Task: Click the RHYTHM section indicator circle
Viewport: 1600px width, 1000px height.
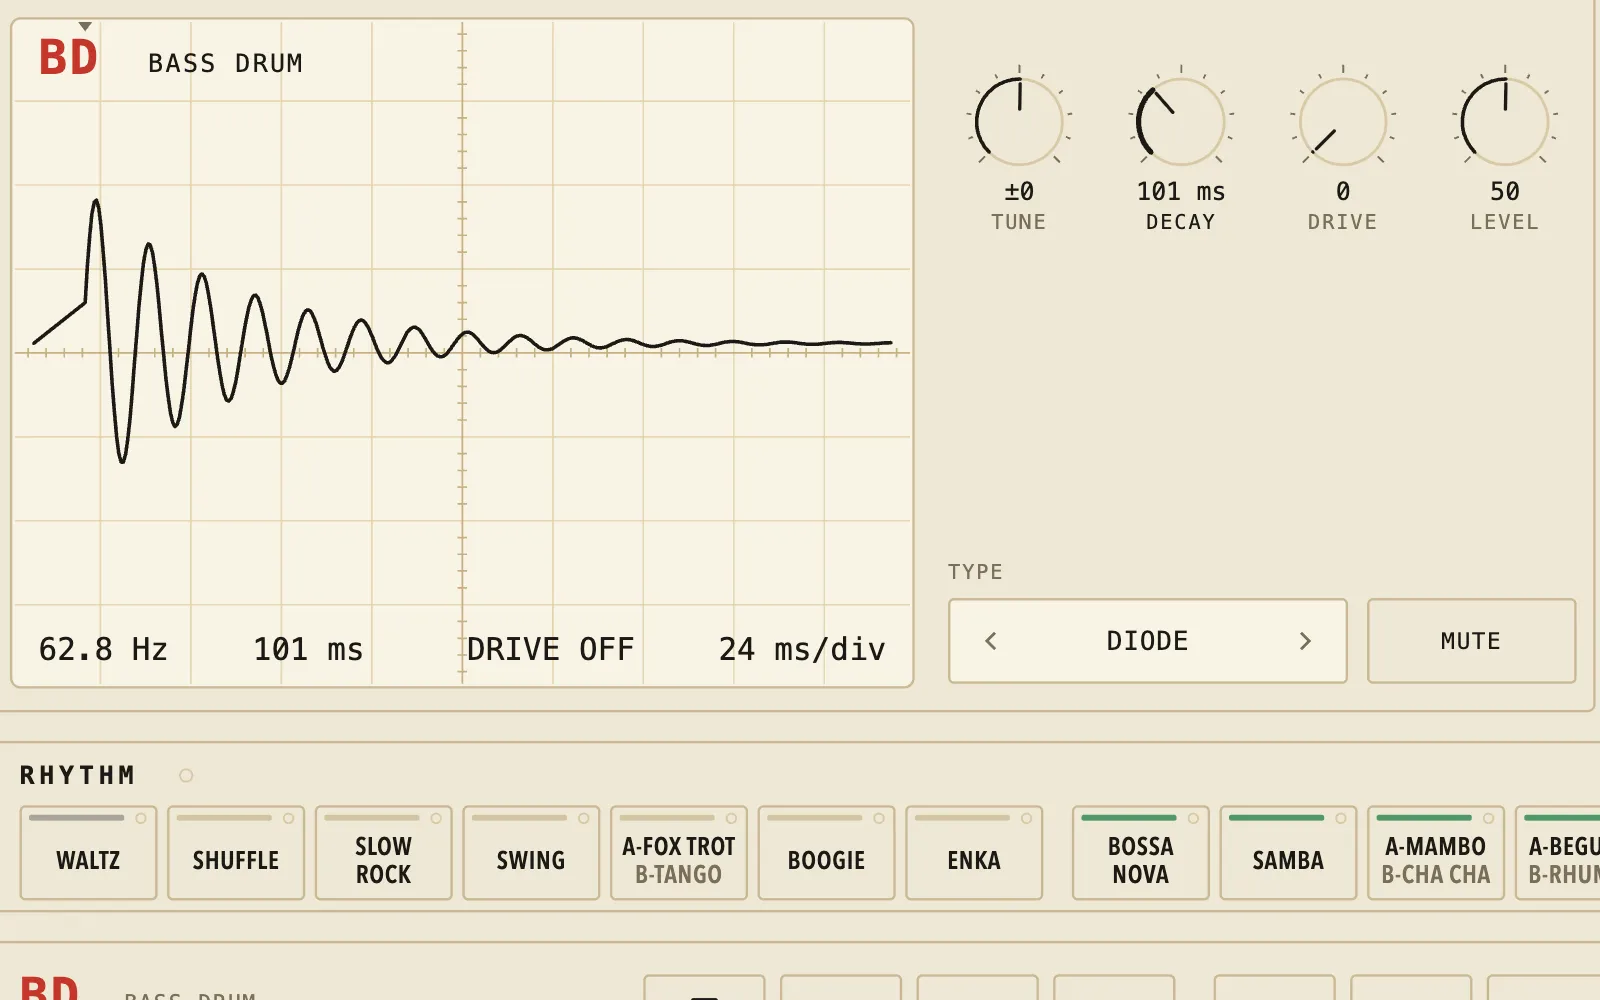Action: (x=186, y=775)
